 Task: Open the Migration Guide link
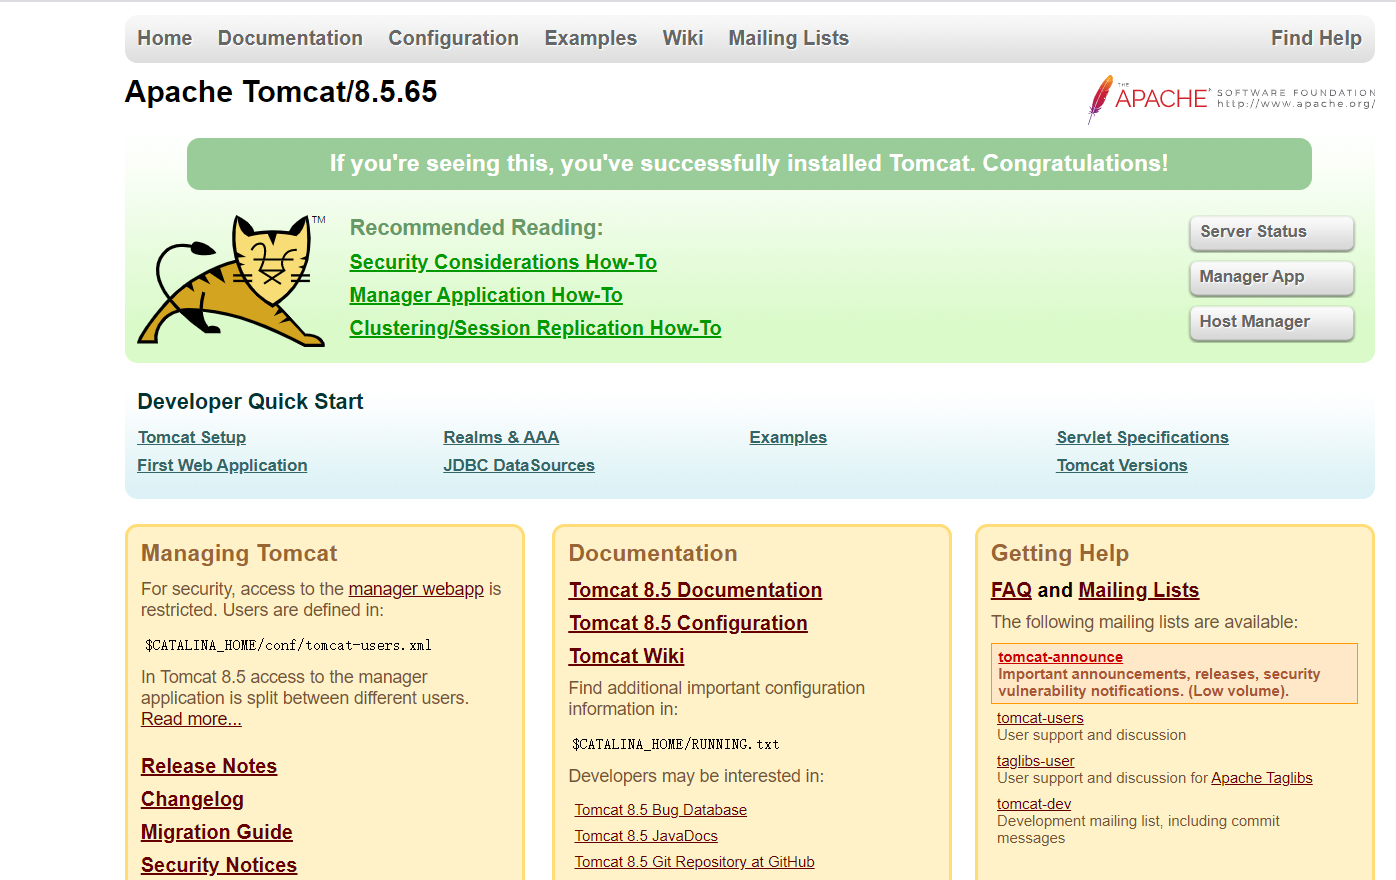(217, 832)
